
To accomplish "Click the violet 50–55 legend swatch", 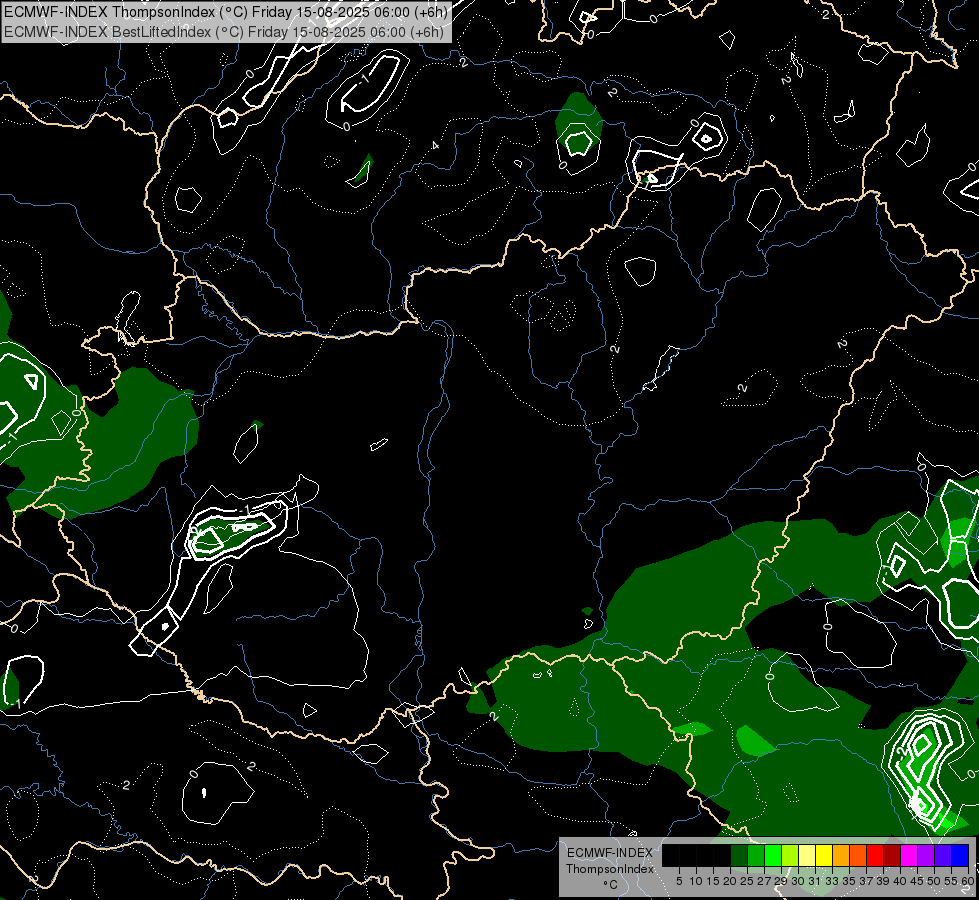I will coord(943,855).
